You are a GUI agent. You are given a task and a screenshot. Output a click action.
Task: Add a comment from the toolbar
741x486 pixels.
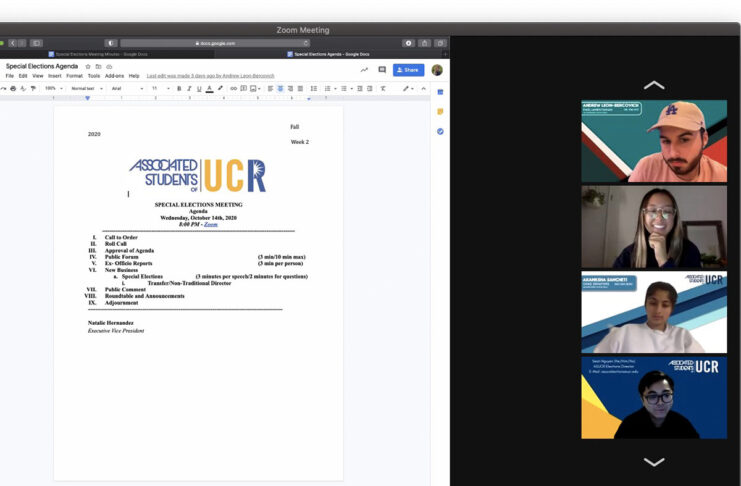(243, 88)
